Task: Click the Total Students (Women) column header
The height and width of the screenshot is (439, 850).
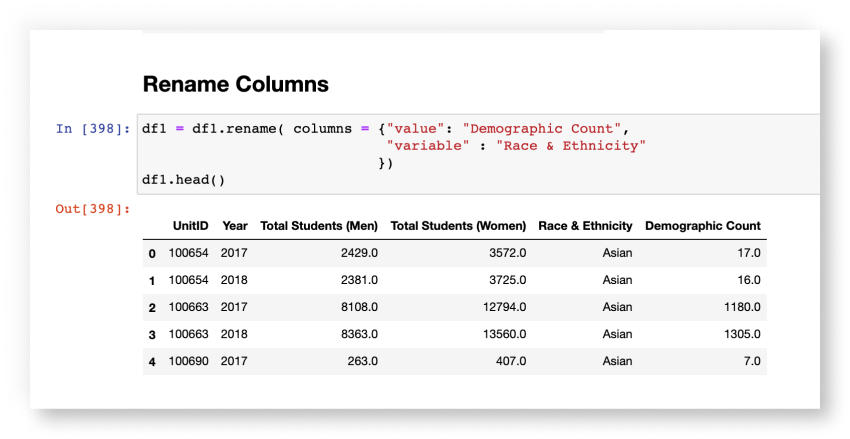Action: point(458,226)
